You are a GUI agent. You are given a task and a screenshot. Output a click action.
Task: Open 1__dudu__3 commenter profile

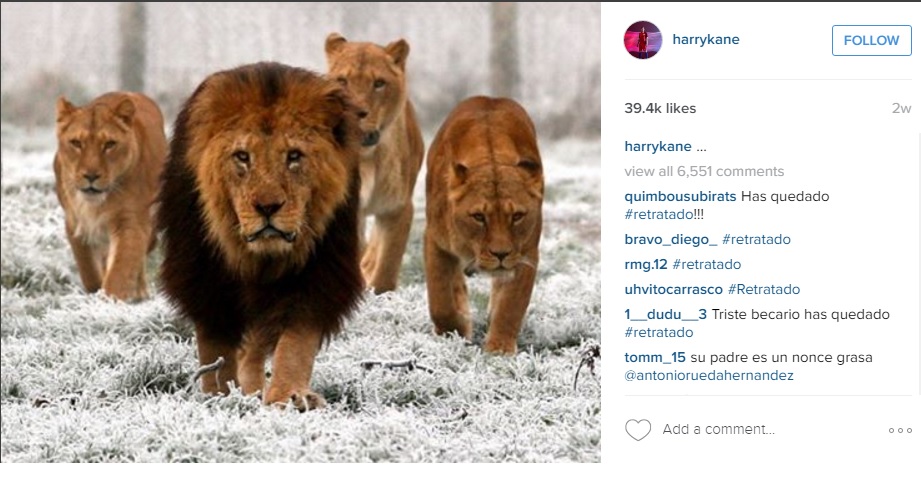coord(665,314)
